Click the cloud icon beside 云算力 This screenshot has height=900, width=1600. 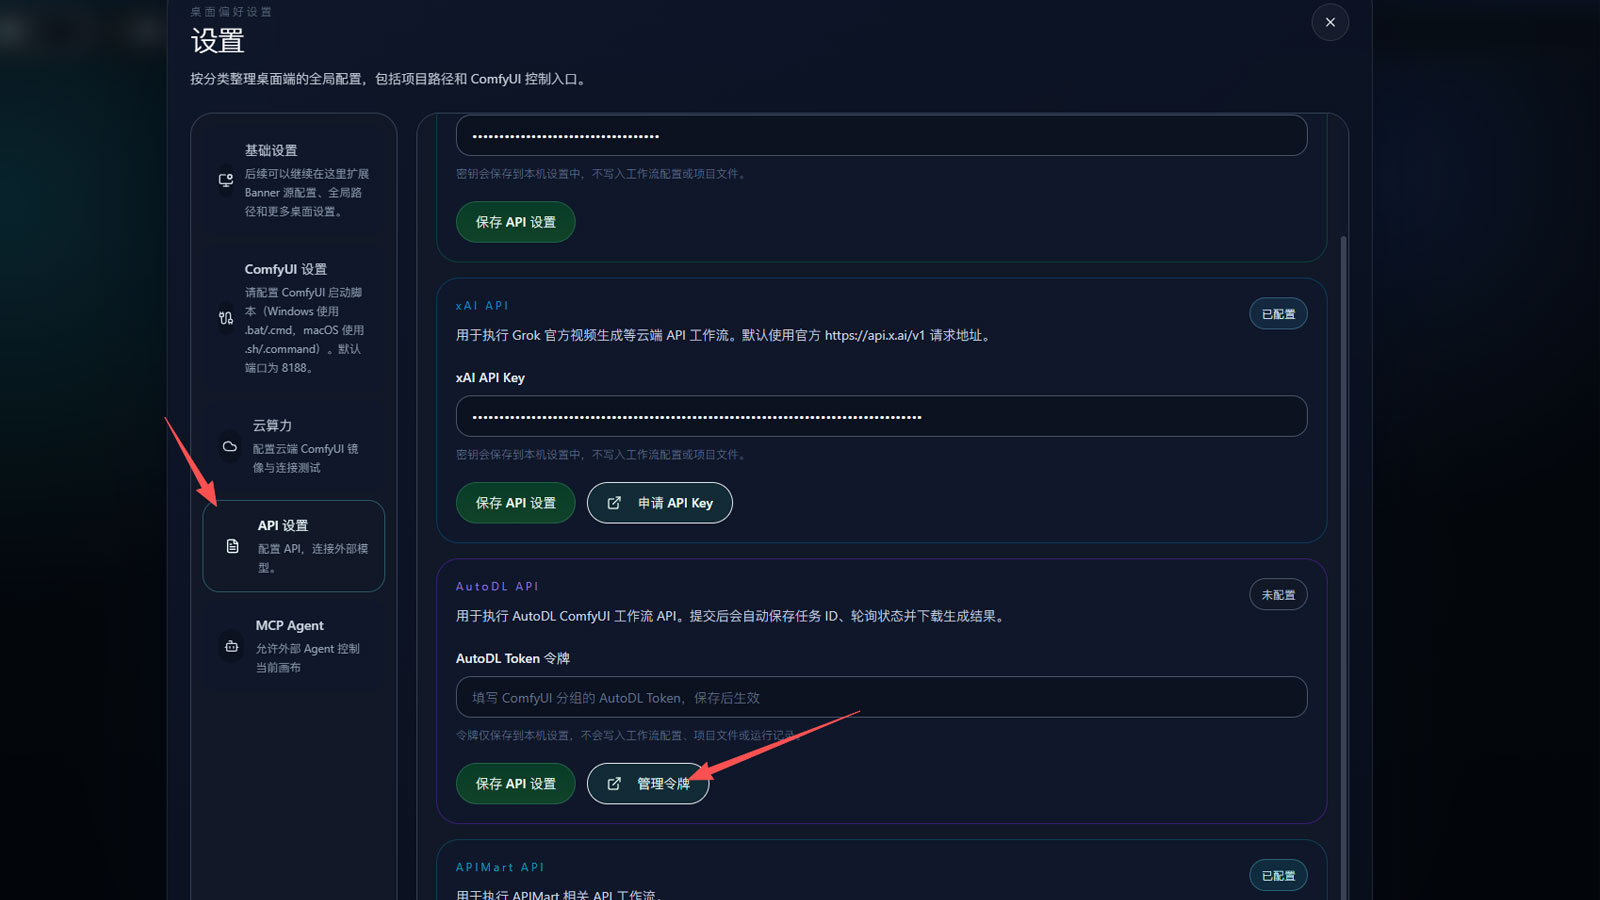230,446
